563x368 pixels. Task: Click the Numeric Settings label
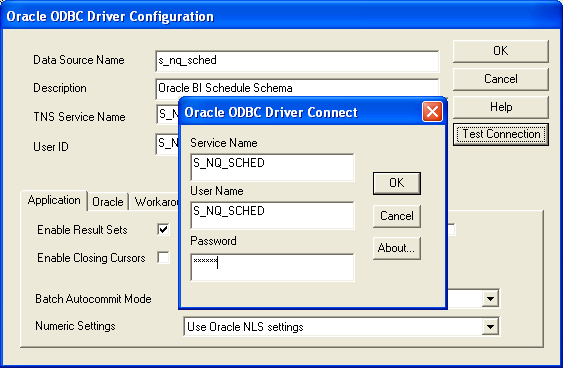click(x=75, y=326)
